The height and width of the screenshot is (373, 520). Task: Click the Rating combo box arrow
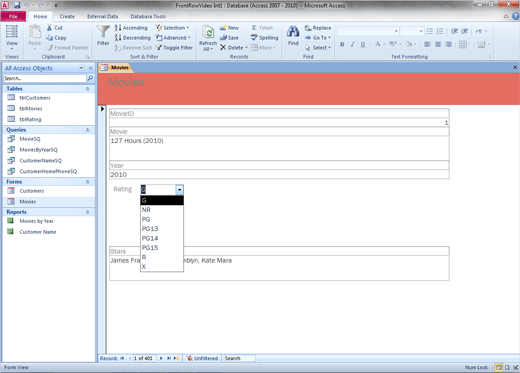179,190
